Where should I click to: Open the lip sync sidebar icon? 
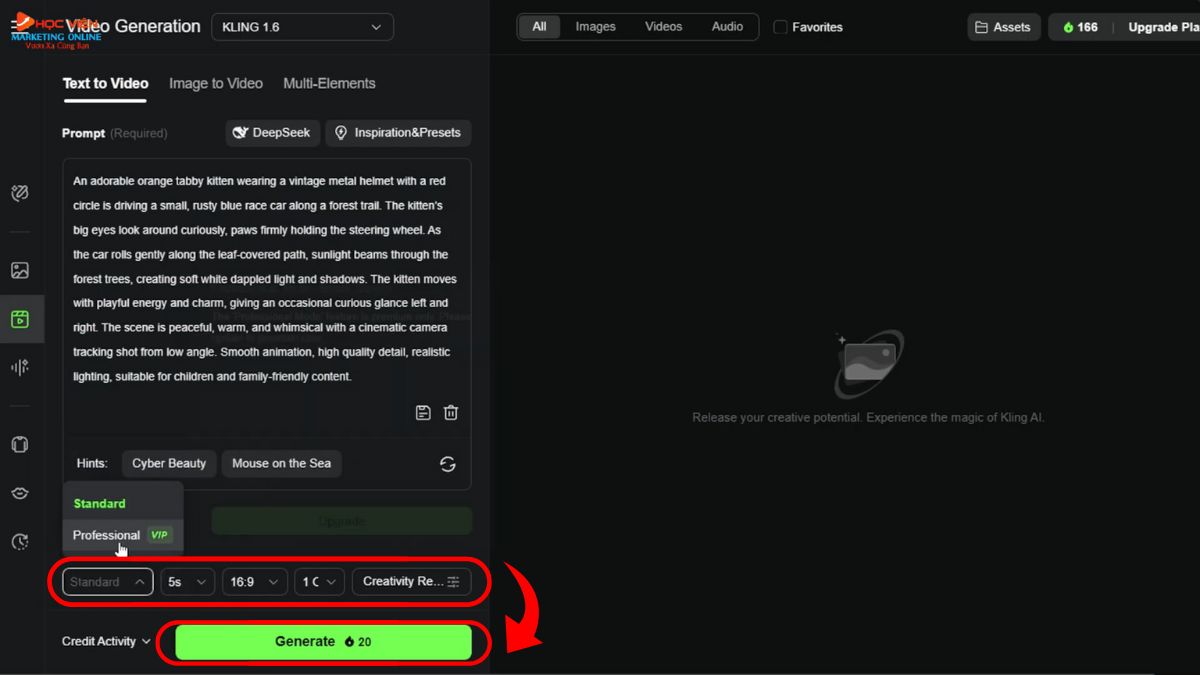click(x=20, y=493)
